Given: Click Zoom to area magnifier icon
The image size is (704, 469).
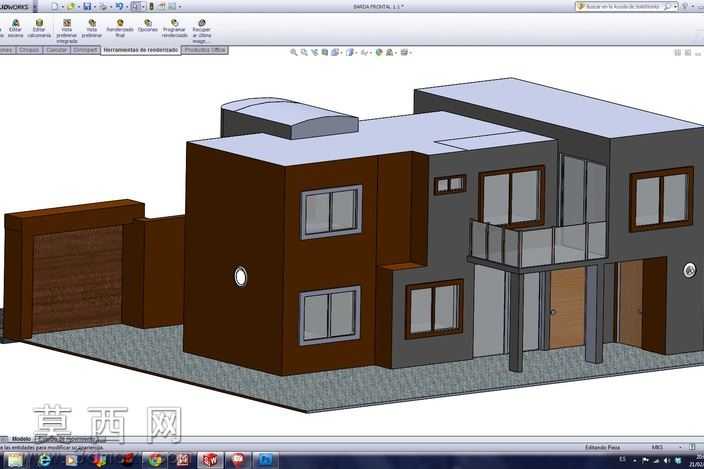Looking at the screenshot, I should (304, 53).
